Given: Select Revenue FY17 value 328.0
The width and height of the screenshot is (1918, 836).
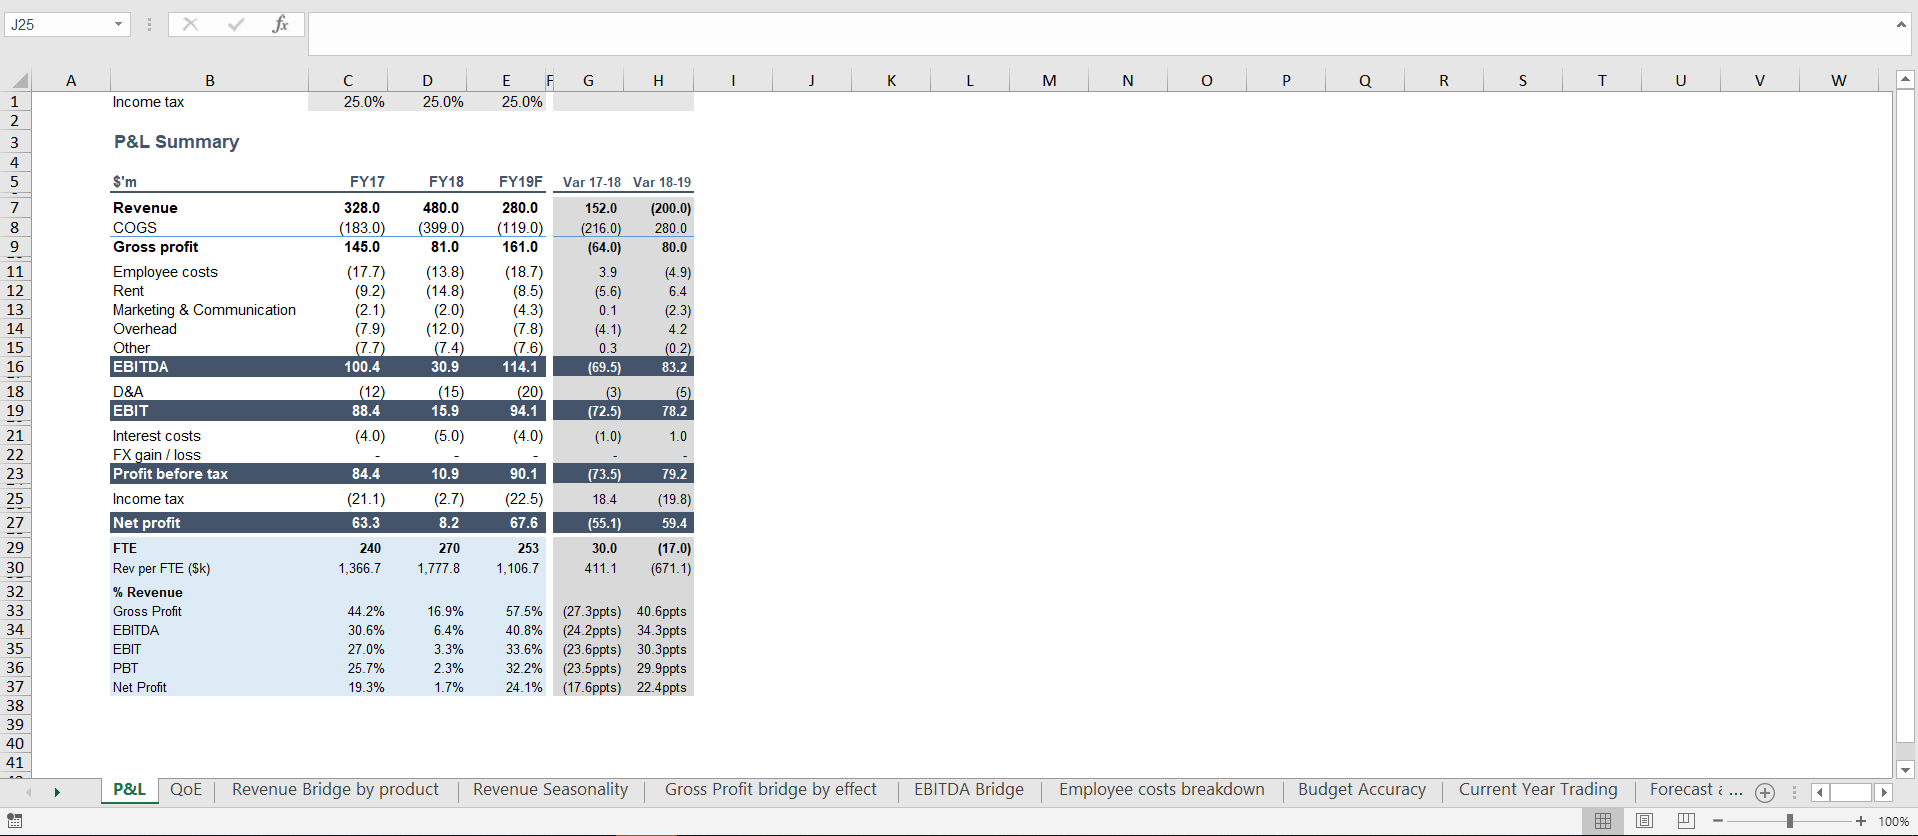Looking at the screenshot, I should (362, 208).
